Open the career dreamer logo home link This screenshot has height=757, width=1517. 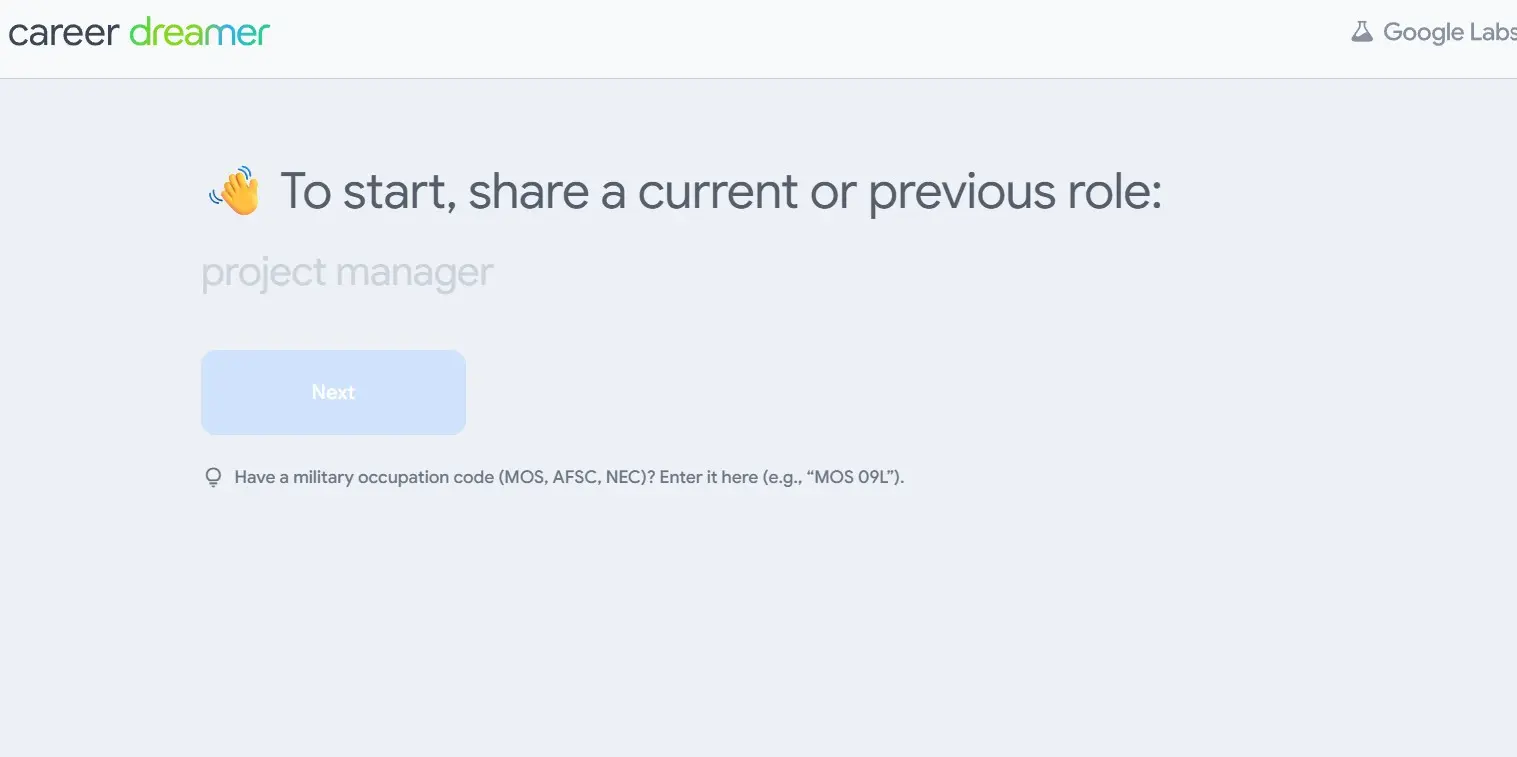(x=139, y=32)
